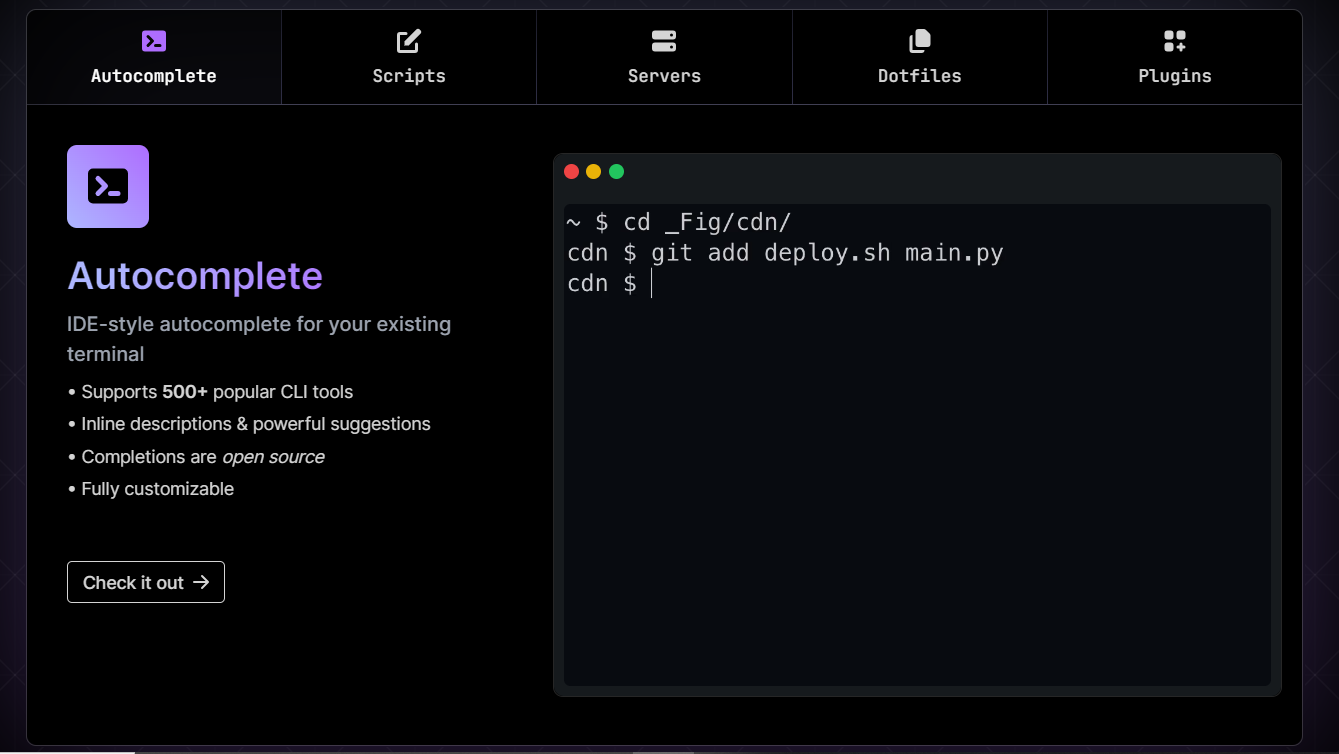Select the Dotfiles tab label
Image resolution: width=1339 pixels, height=754 pixels.
pos(919,76)
